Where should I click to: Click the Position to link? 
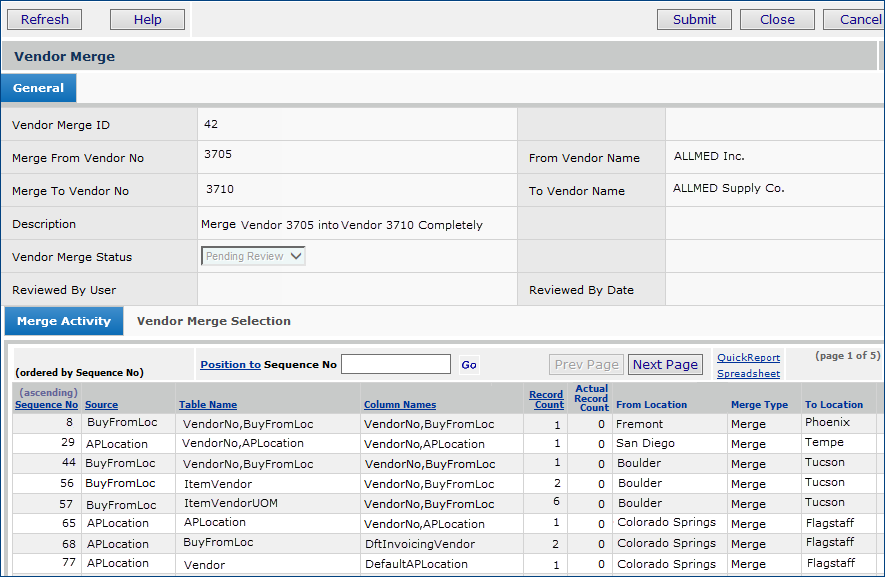[x=230, y=365]
